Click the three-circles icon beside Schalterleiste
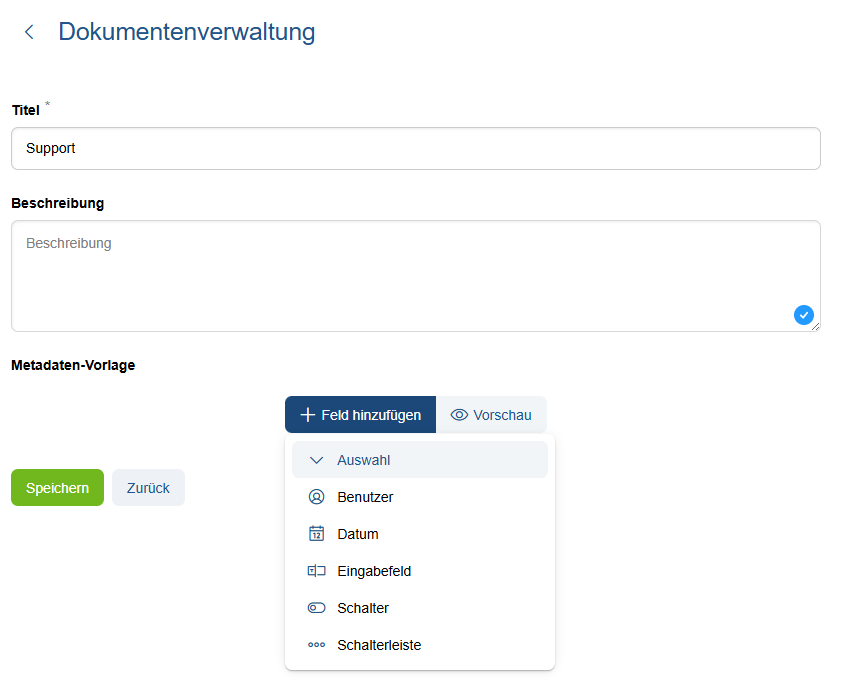Viewport: 846px width, 696px height. (317, 645)
